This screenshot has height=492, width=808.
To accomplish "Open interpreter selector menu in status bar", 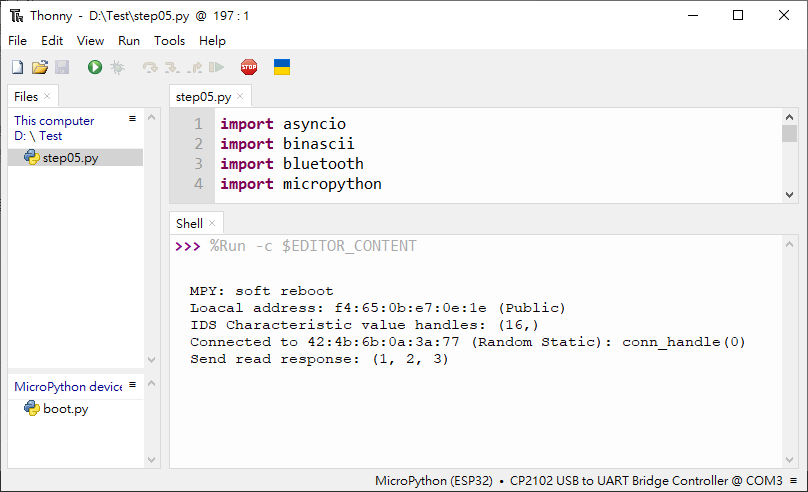I will 794,481.
